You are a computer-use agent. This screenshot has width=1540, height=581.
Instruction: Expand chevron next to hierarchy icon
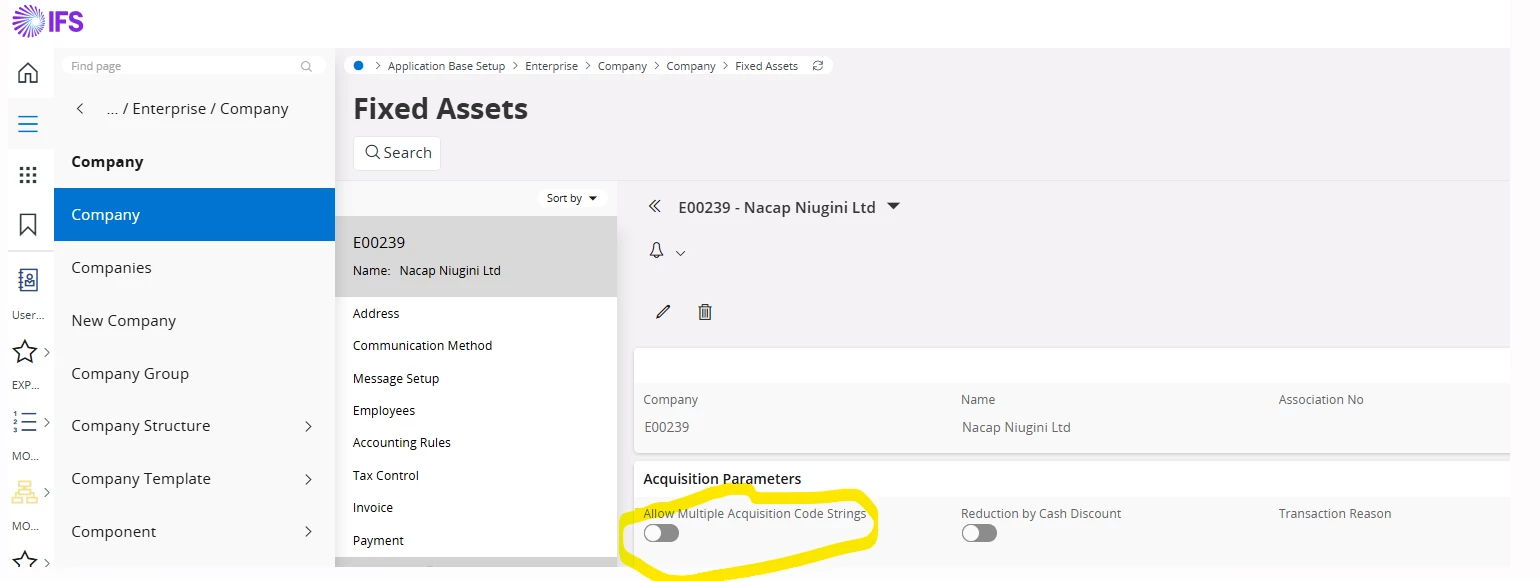tap(47, 492)
